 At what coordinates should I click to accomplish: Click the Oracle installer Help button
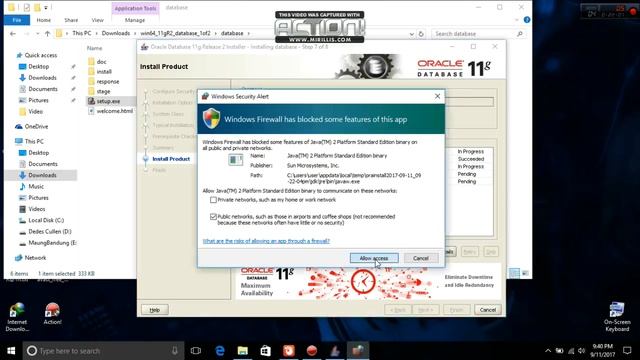click(155, 310)
